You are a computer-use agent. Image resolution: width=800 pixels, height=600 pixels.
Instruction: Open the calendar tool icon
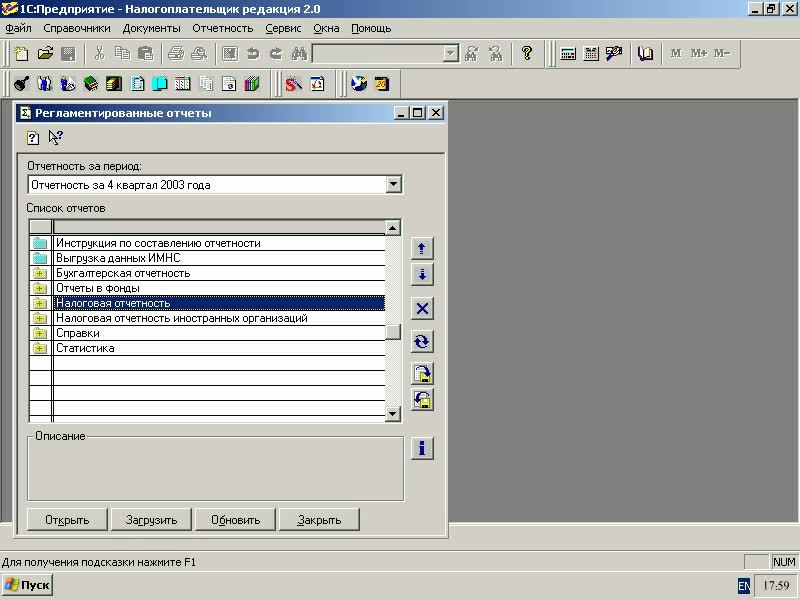(590, 54)
